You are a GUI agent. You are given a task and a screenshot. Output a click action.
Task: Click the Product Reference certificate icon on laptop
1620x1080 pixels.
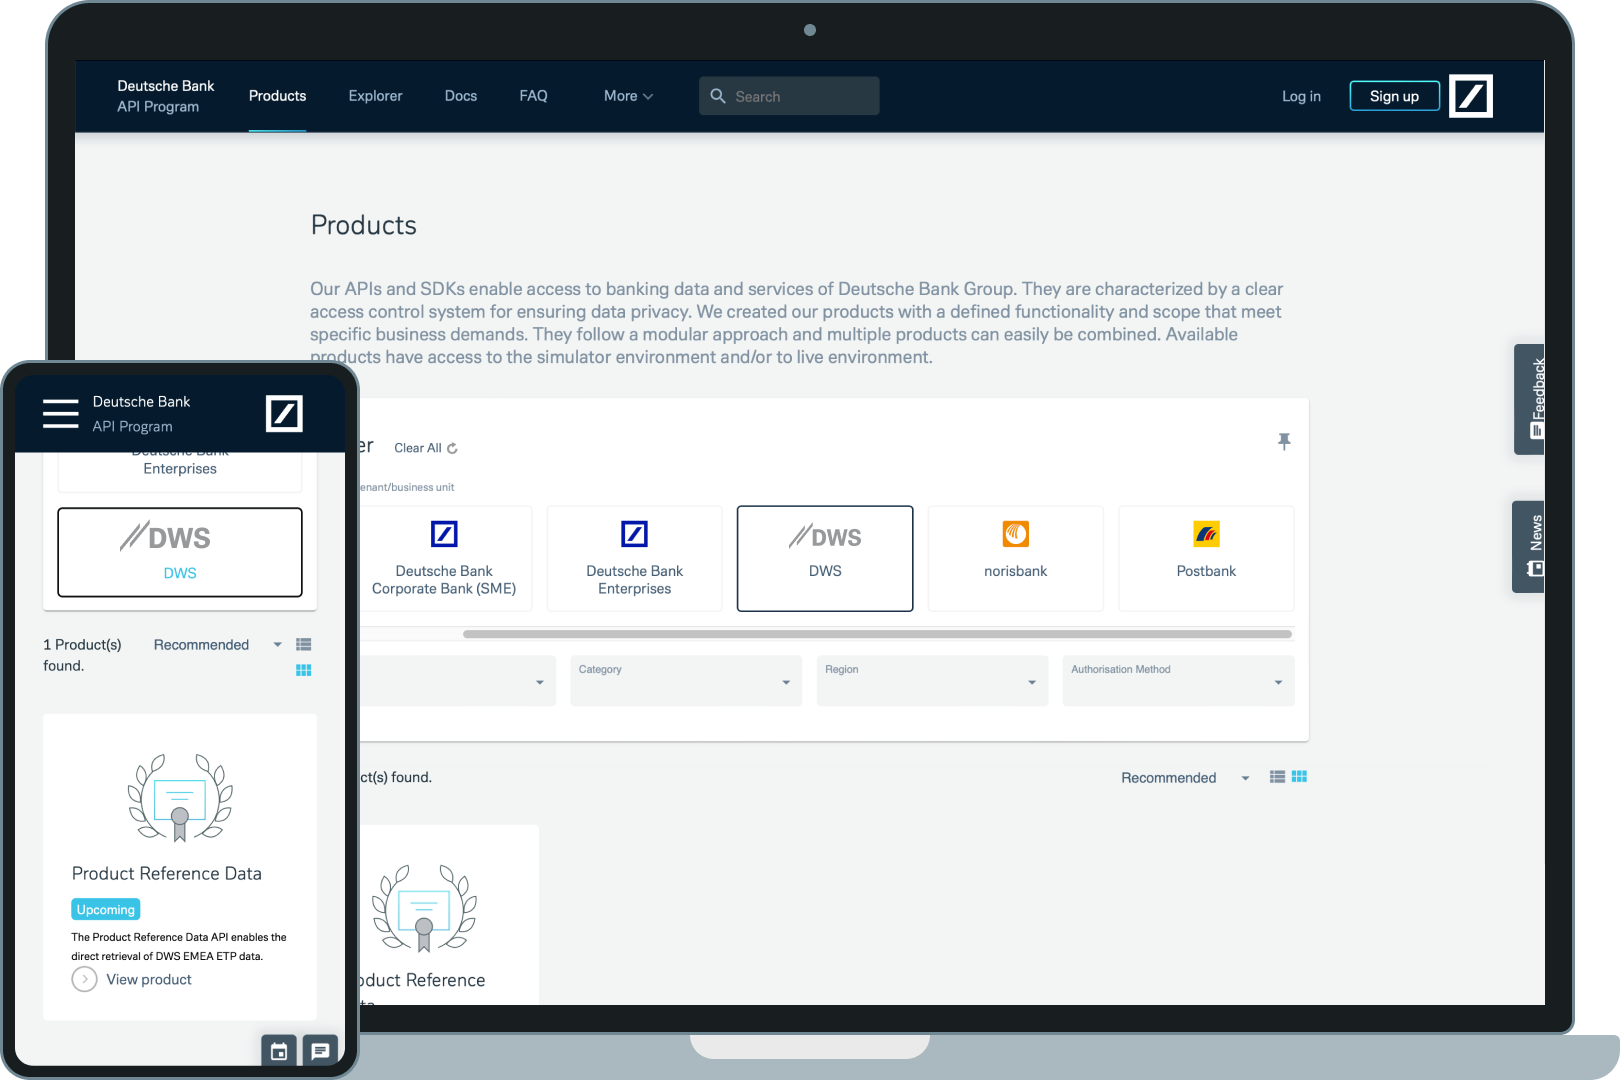(x=424, y=908)
